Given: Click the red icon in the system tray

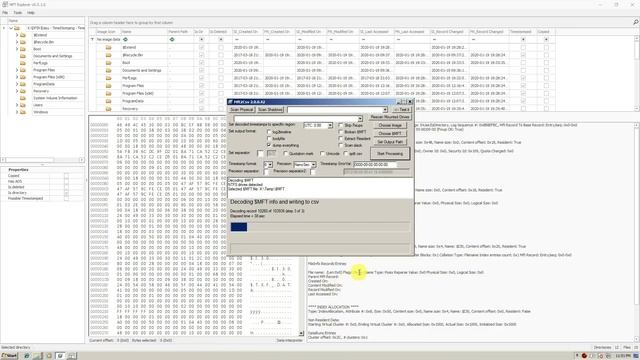Looking at the screenshot, I should point(584,356).
